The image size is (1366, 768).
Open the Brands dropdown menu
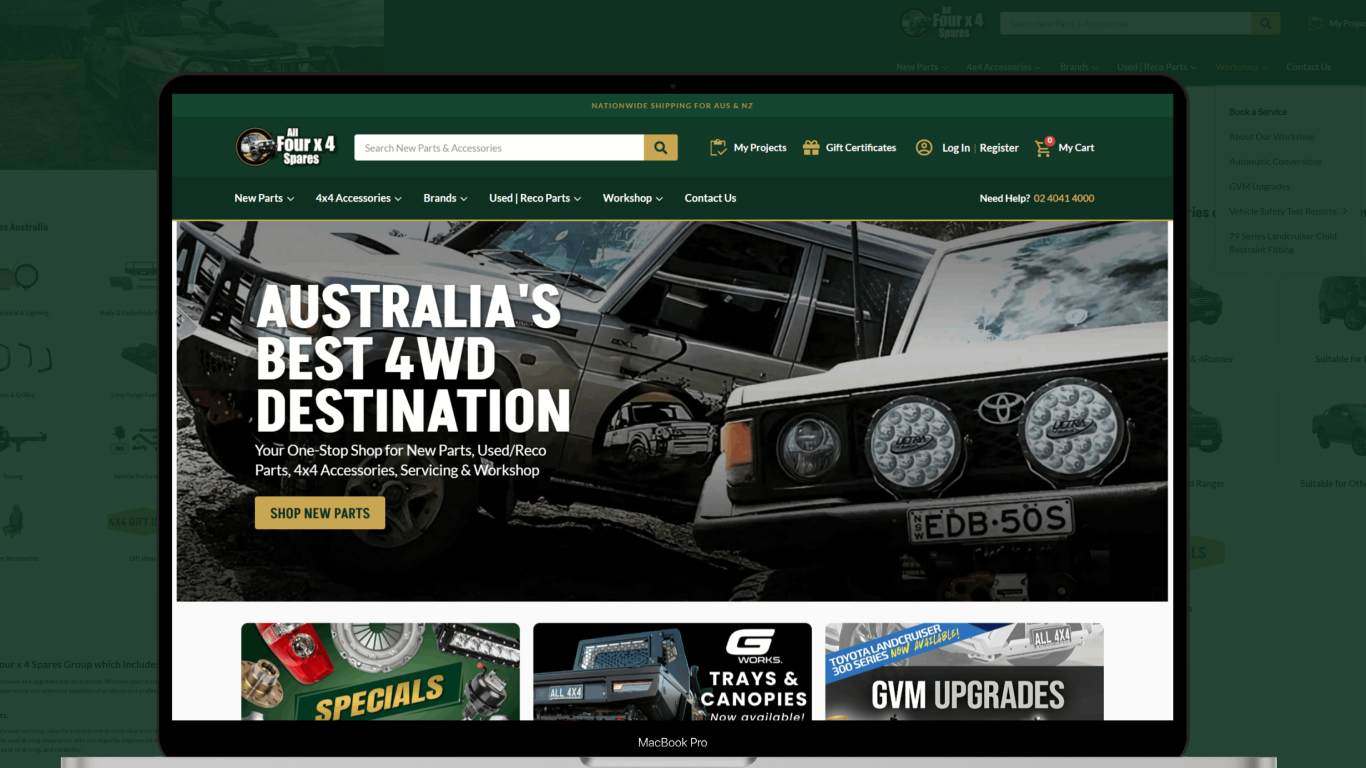[445, 198]
